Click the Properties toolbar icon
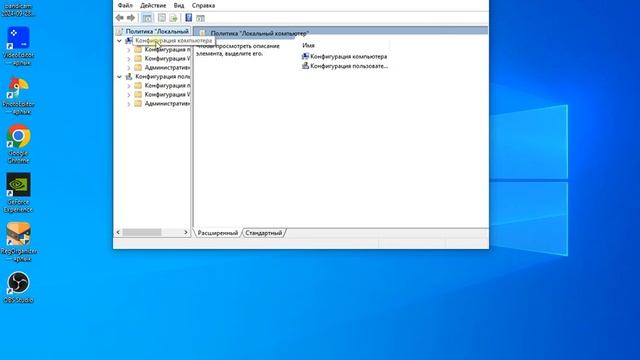This screenshot has width=640, height=360. [x=162, y=18]
